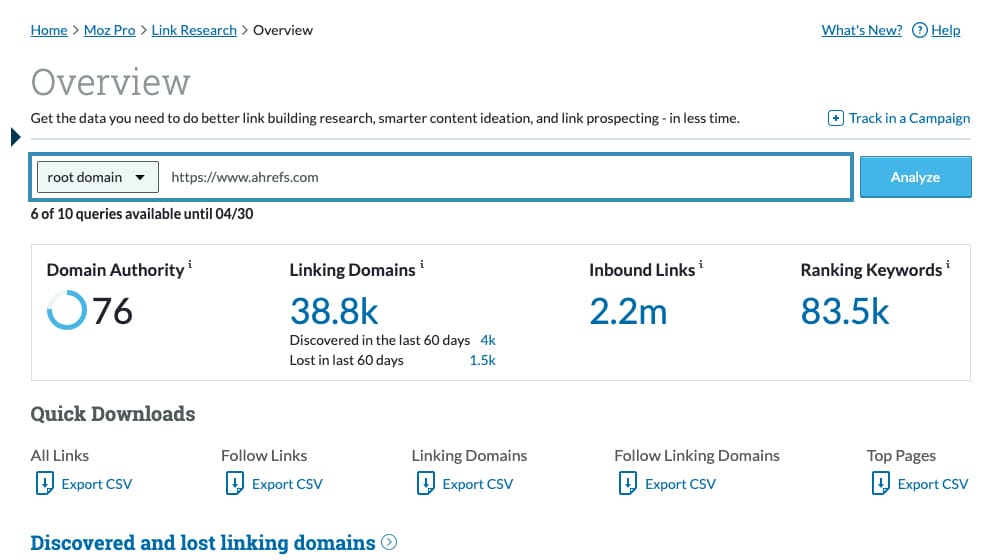Click the All Links download icon
The image size is (1000, 560).
44,483
